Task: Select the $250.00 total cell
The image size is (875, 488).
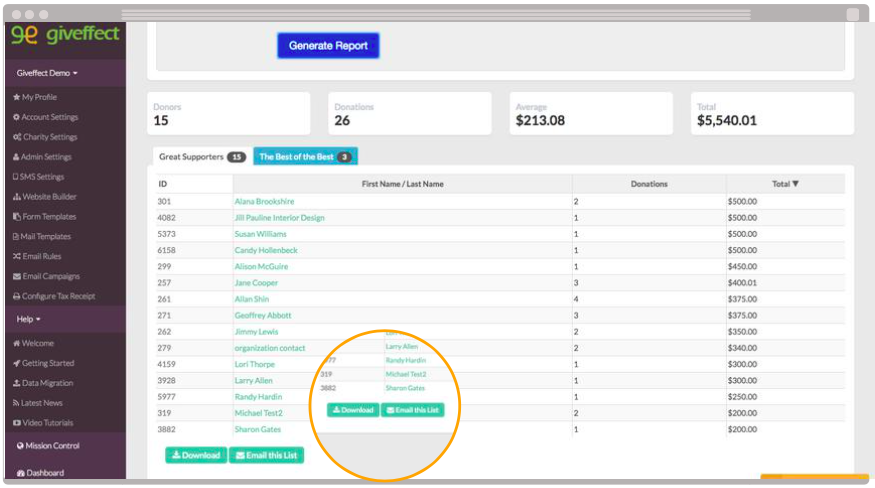Action: pos(742,397)
